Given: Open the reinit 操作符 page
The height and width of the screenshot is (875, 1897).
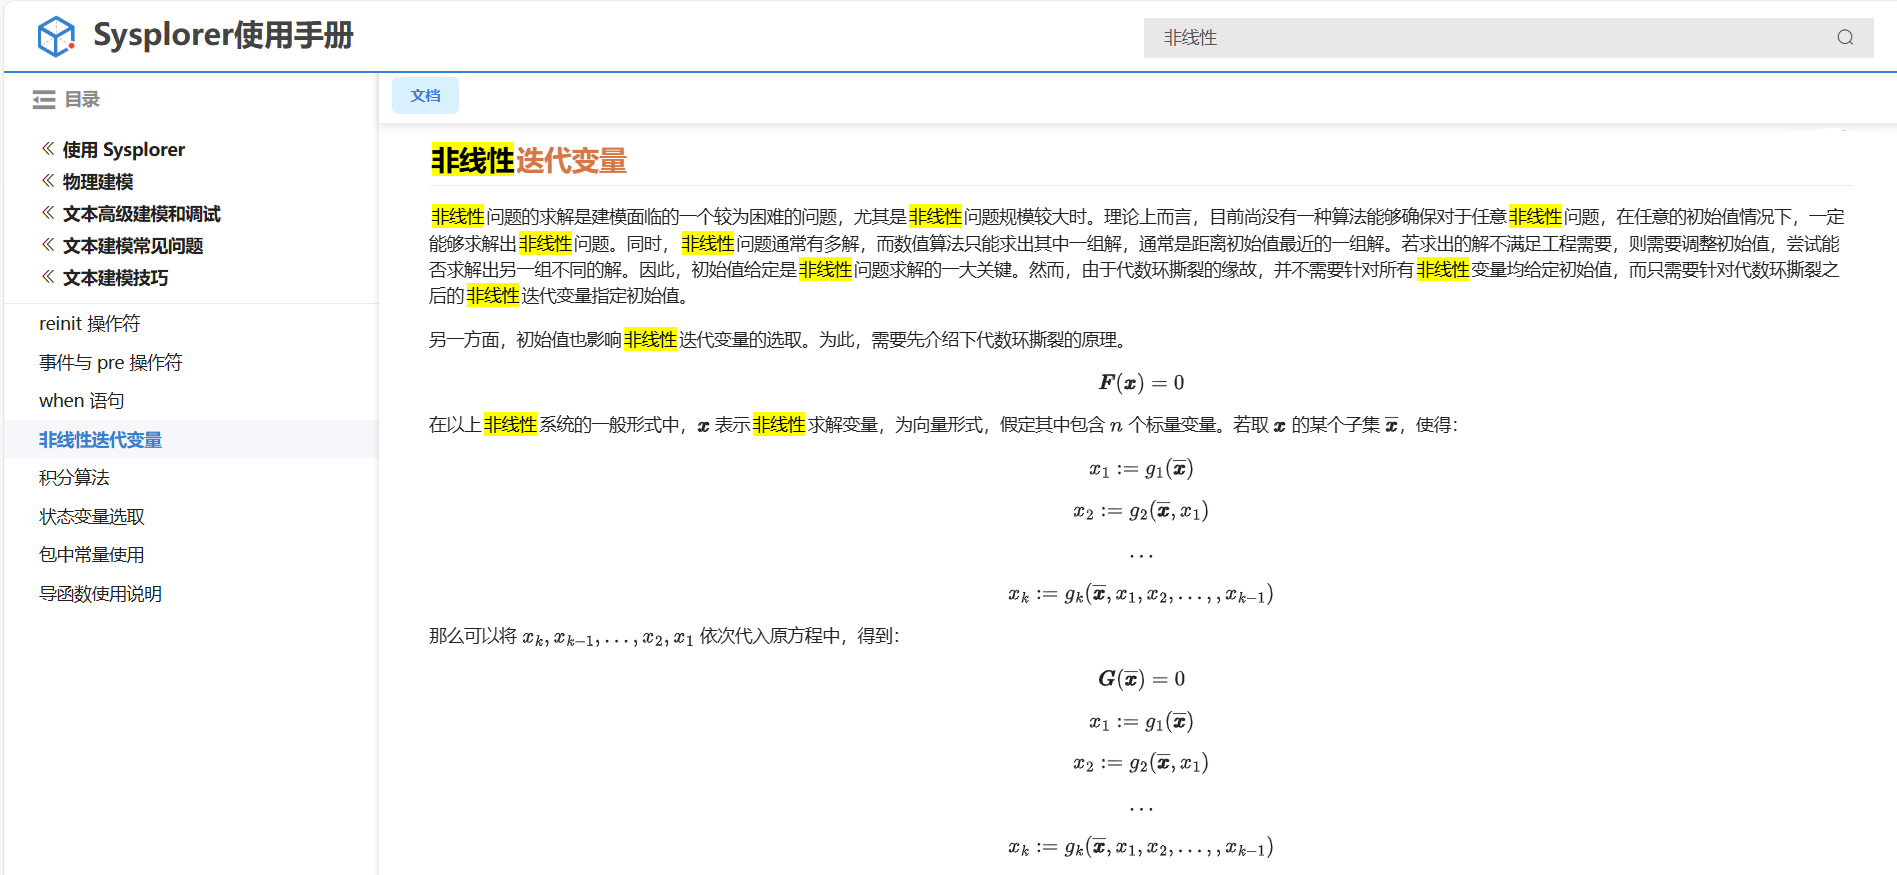Looking at the screenshot, I should pyautogui.click(x=90, y=324).
